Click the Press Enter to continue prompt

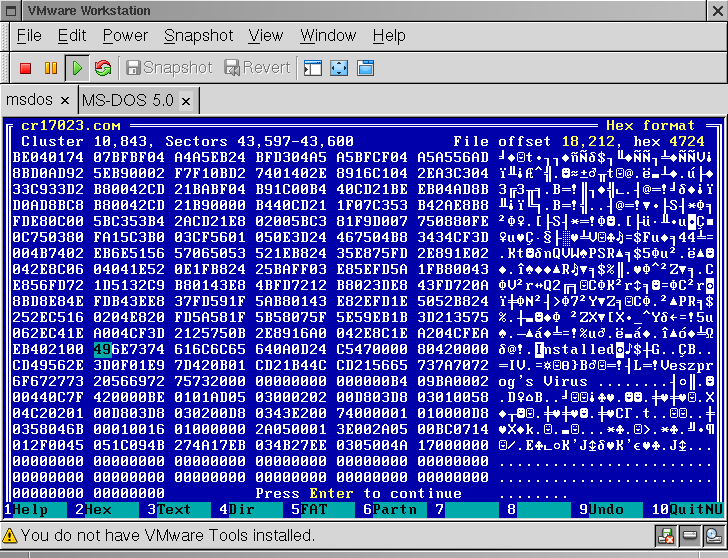point(358,493)
